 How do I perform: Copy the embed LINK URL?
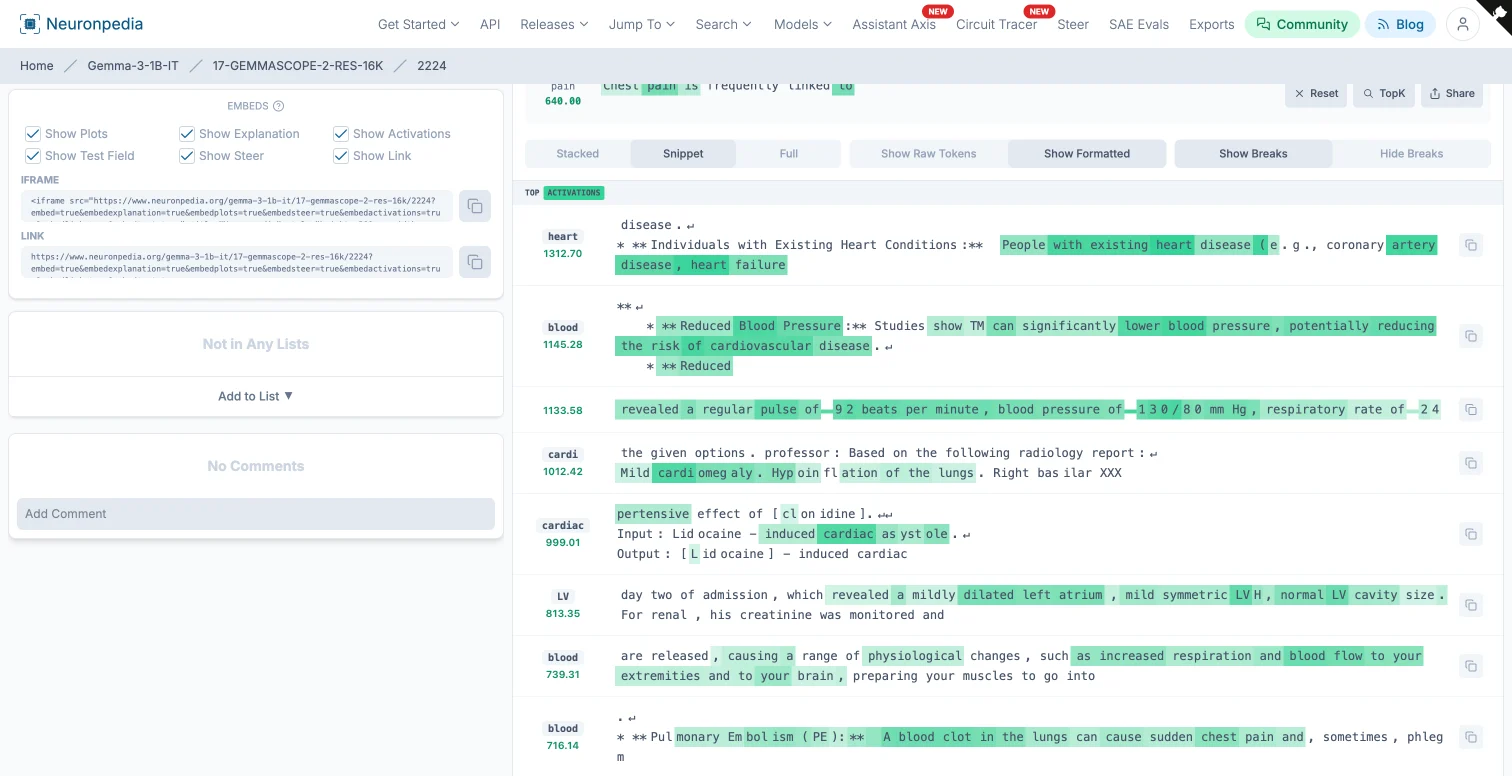click(475, 262)
